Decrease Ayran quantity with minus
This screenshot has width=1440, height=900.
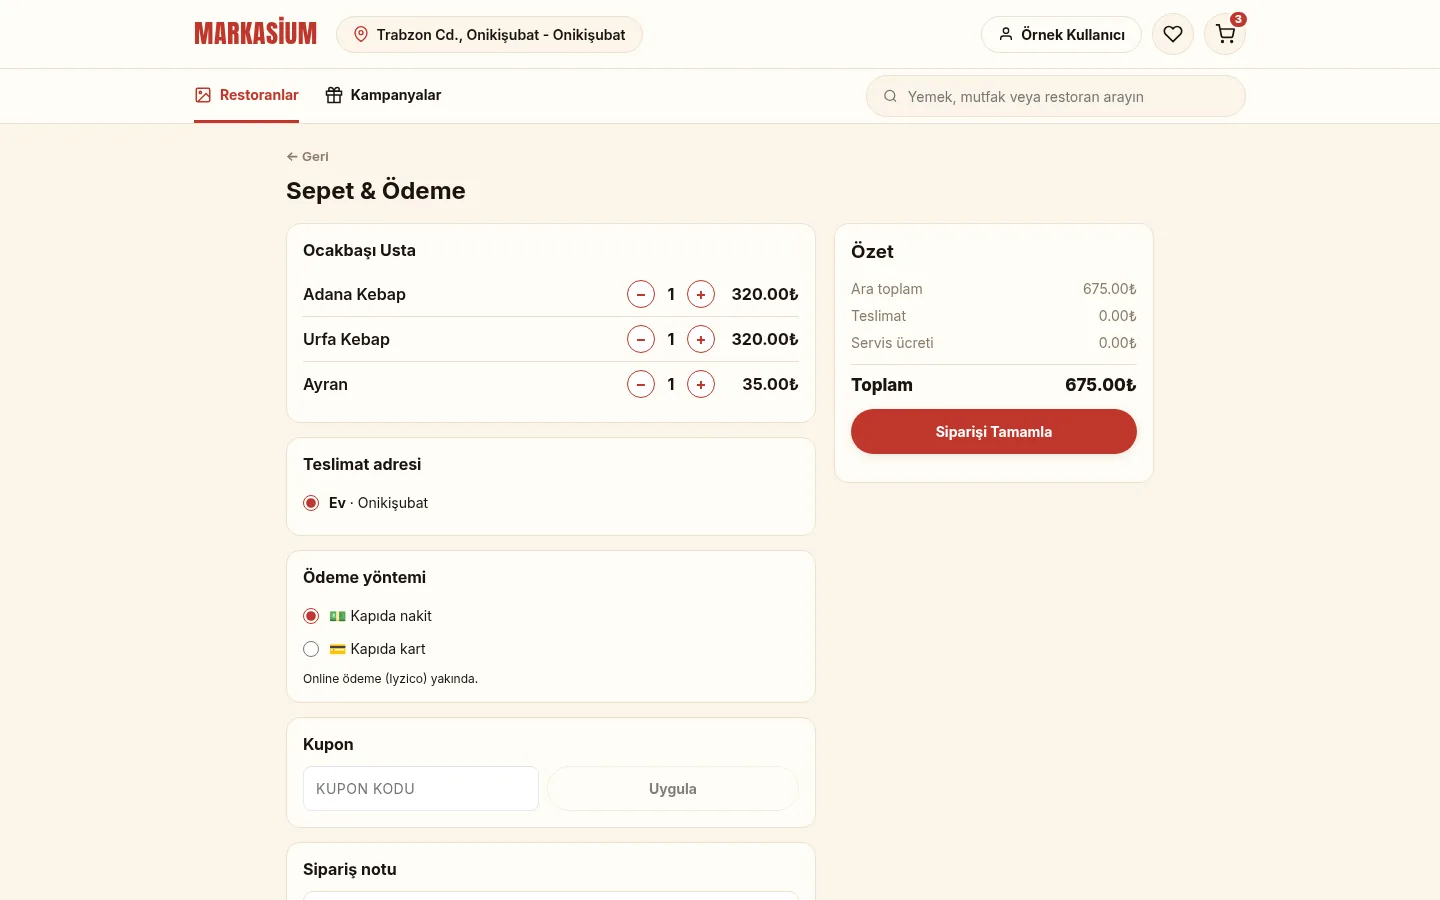(x=641, y=384)
